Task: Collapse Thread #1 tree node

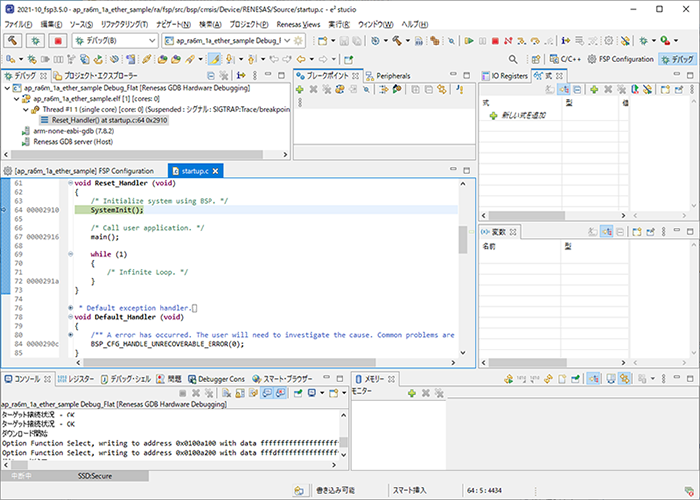Action: click(x=26, y=109)
